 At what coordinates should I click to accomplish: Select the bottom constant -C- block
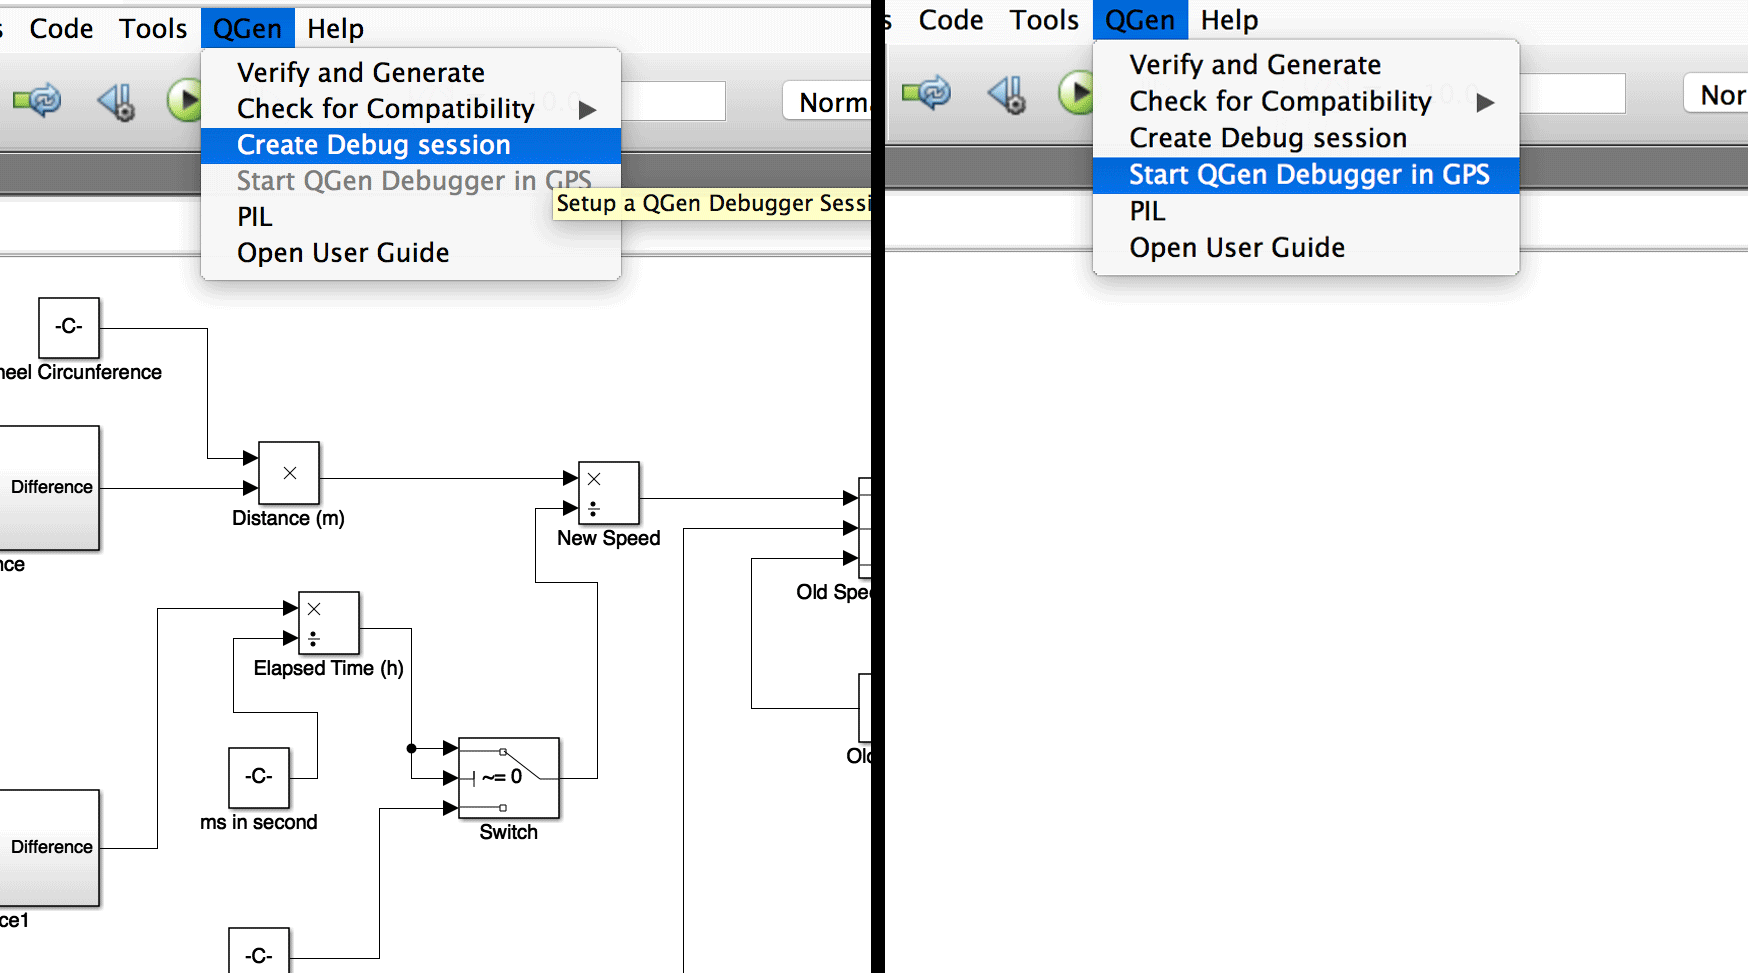[259, 951]
